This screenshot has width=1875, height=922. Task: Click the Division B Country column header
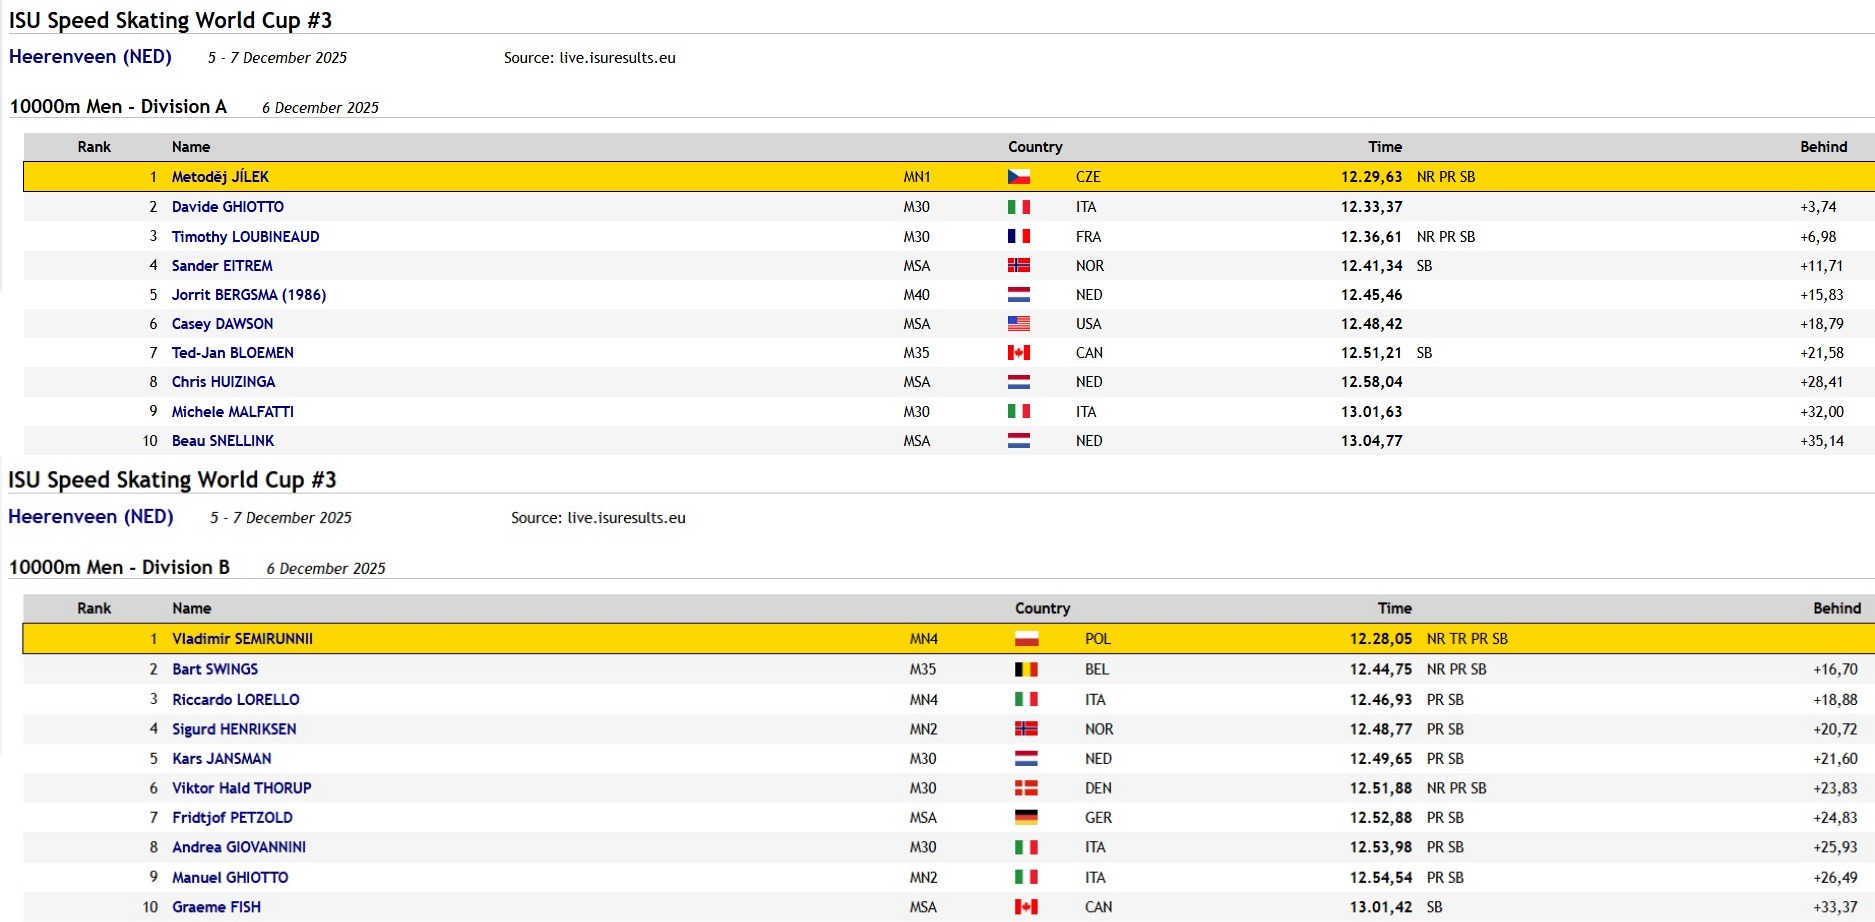[x=1042, y=608]
